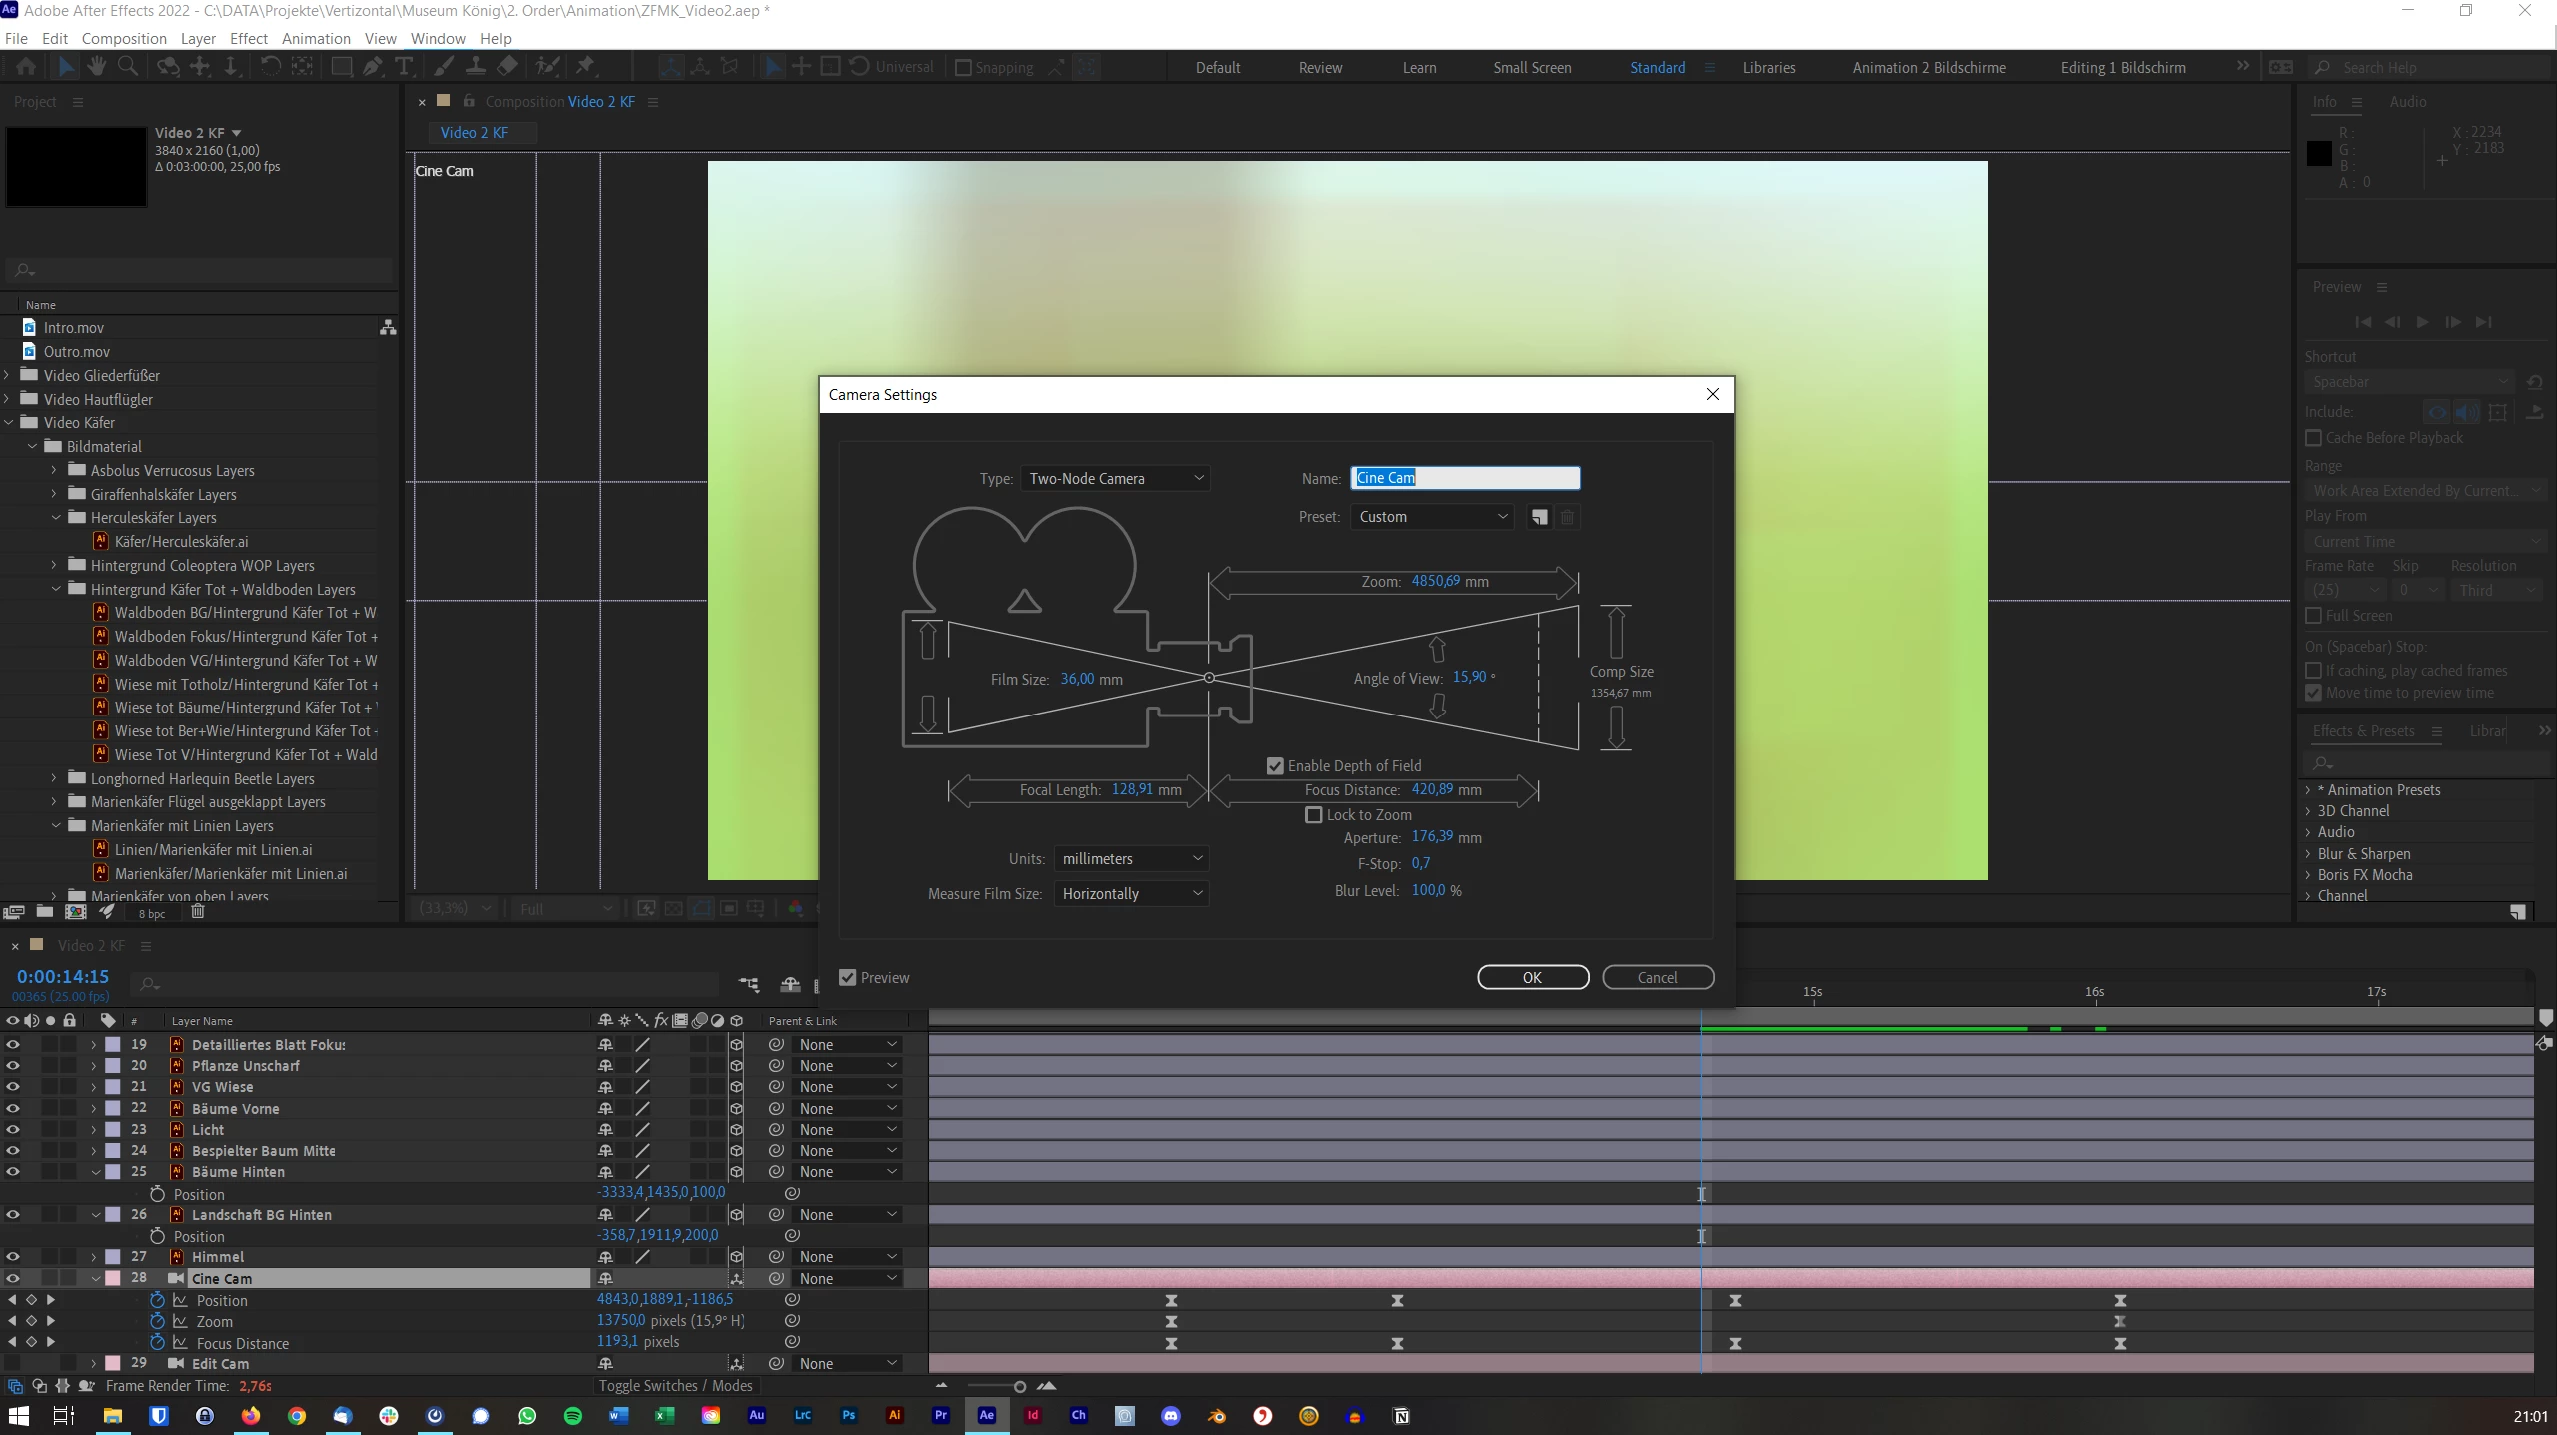Check the Lock to Zoom box
Image resolution: width=2557 pixels, height=1435 pixels.
coord(1314,814)
